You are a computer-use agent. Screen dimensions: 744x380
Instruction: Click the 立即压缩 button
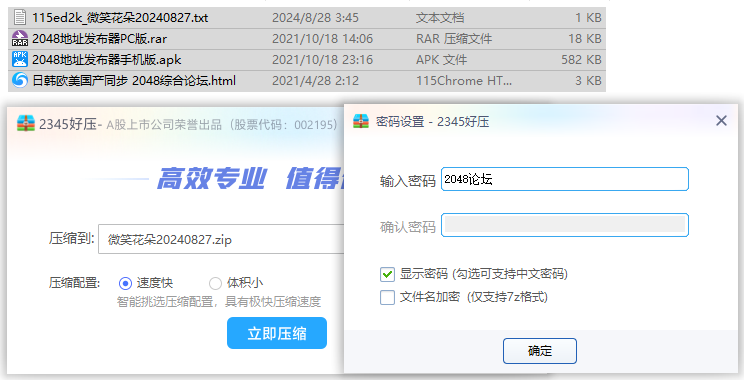pos(277,333)
